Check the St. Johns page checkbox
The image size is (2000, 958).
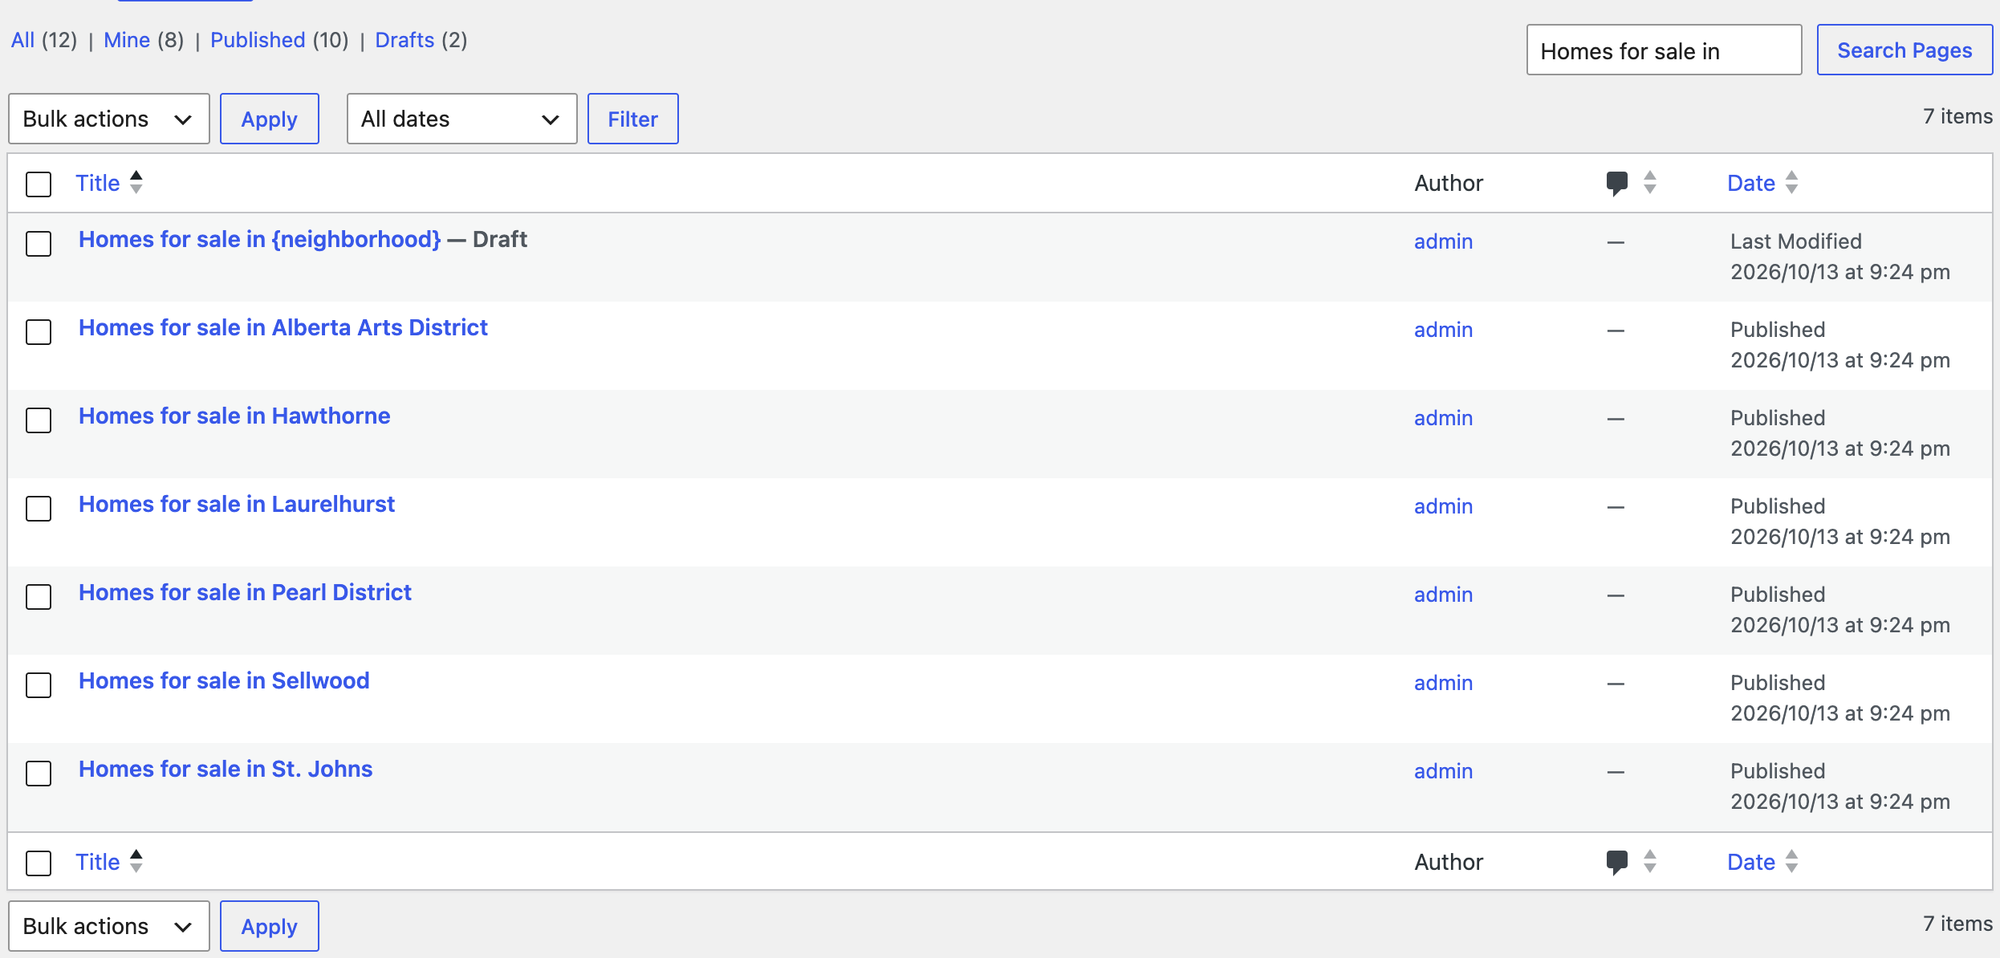pos(39,773)
